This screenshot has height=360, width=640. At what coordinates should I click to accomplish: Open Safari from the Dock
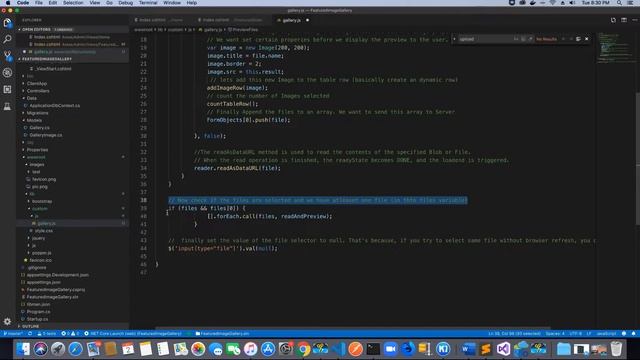[76, 349]
